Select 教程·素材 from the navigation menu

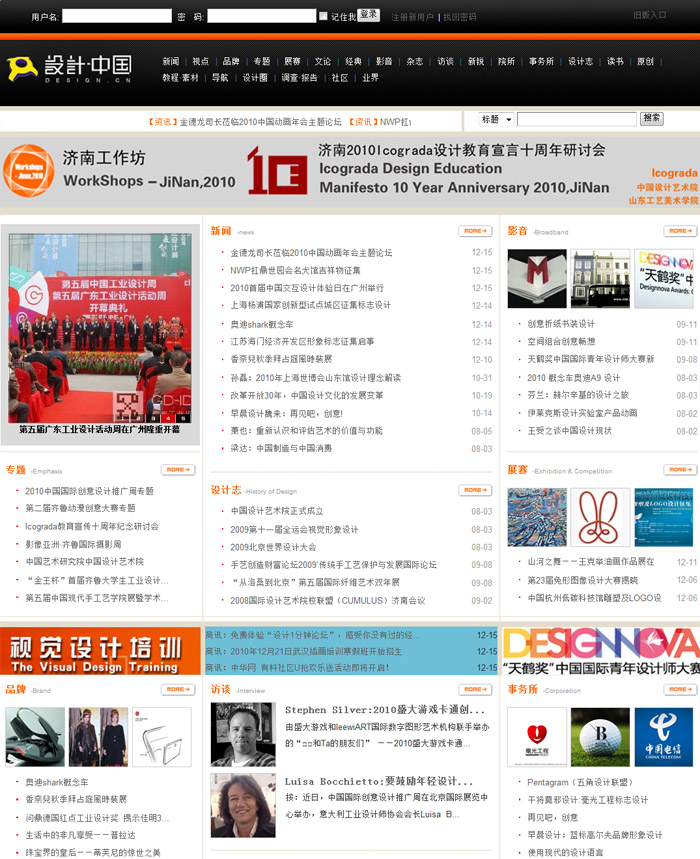(180, 77)
